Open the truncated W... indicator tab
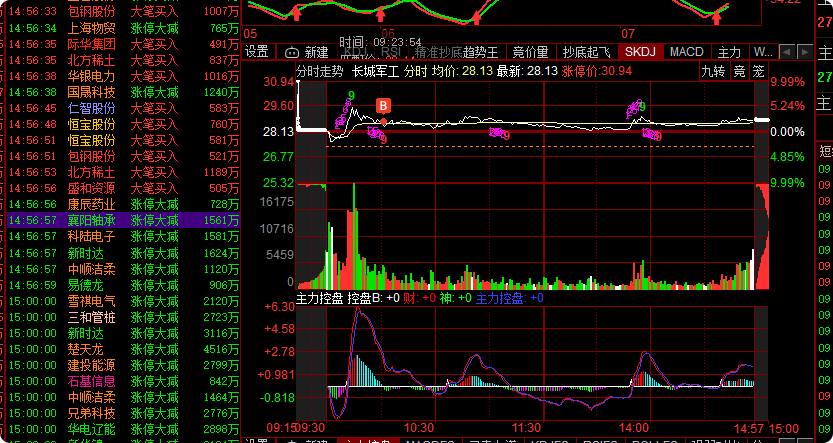833x443 pixels. click(763, 52)
